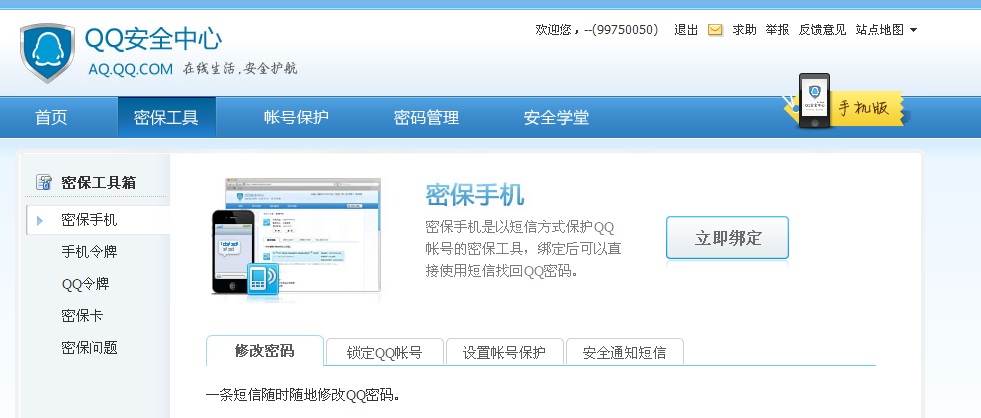Select QQ令牌 in the sidebar
This screenshot has height=418, width=981.
(86, 284)
